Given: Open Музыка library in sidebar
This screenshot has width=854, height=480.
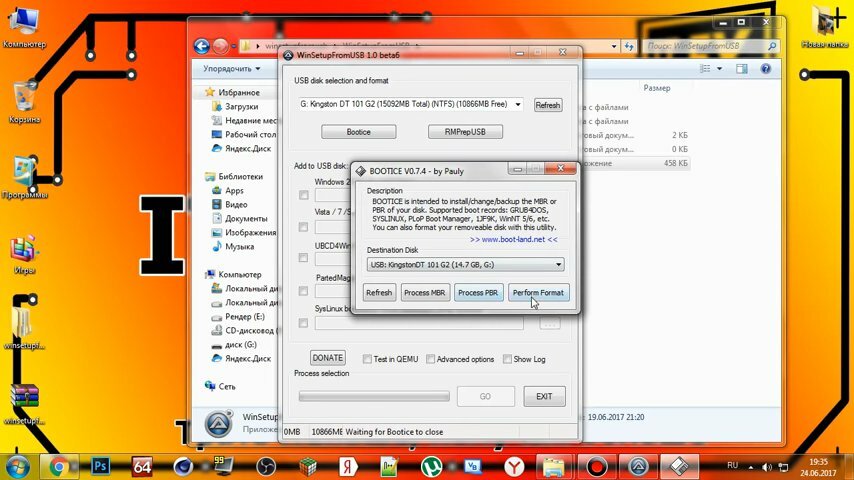Looking at the screenshot, I should (x=240, y=246).
